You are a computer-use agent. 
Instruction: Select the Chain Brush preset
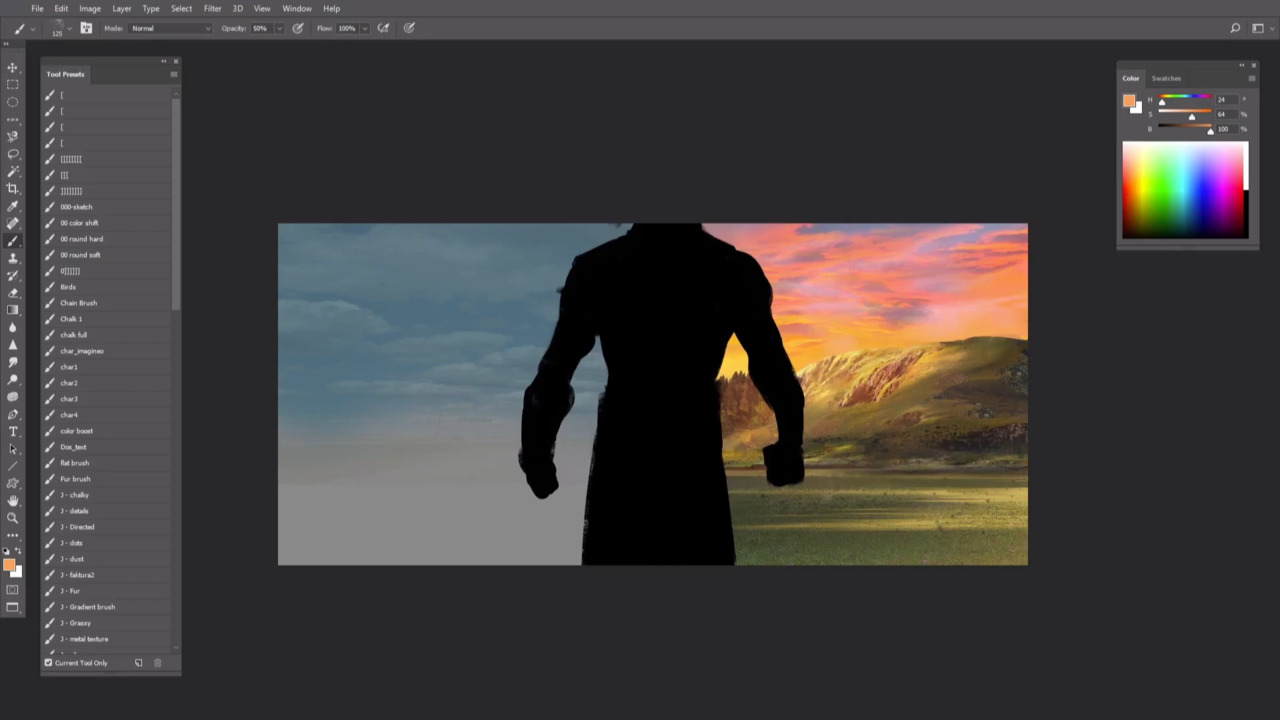[78, 303]
